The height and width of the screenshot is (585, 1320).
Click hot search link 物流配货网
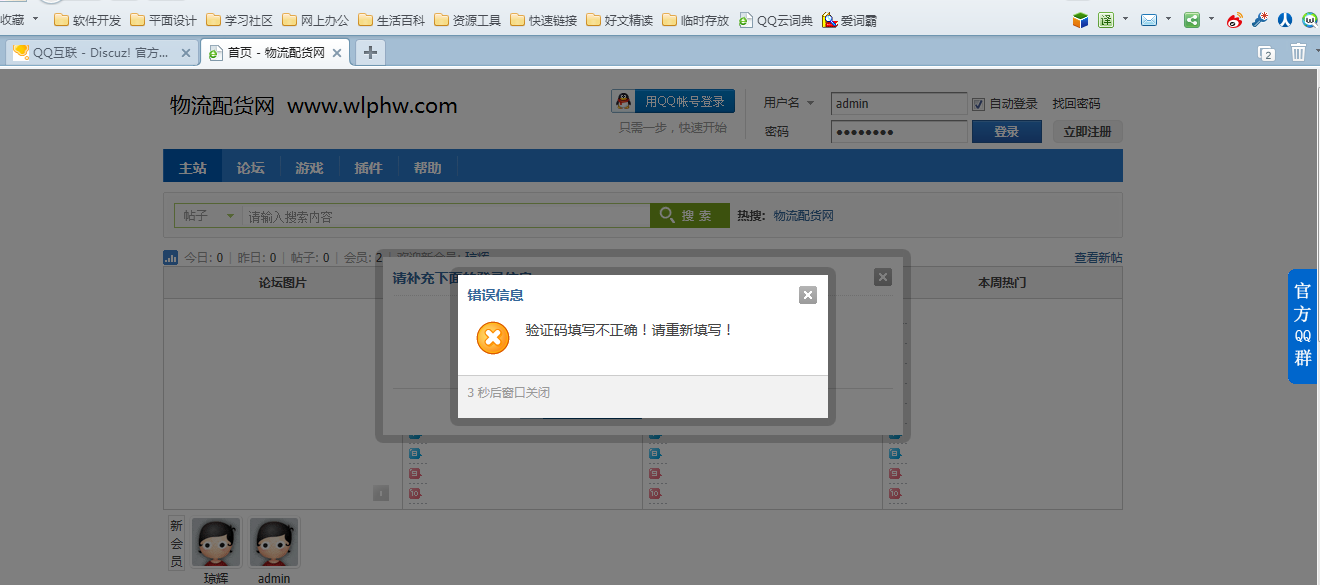803,216
